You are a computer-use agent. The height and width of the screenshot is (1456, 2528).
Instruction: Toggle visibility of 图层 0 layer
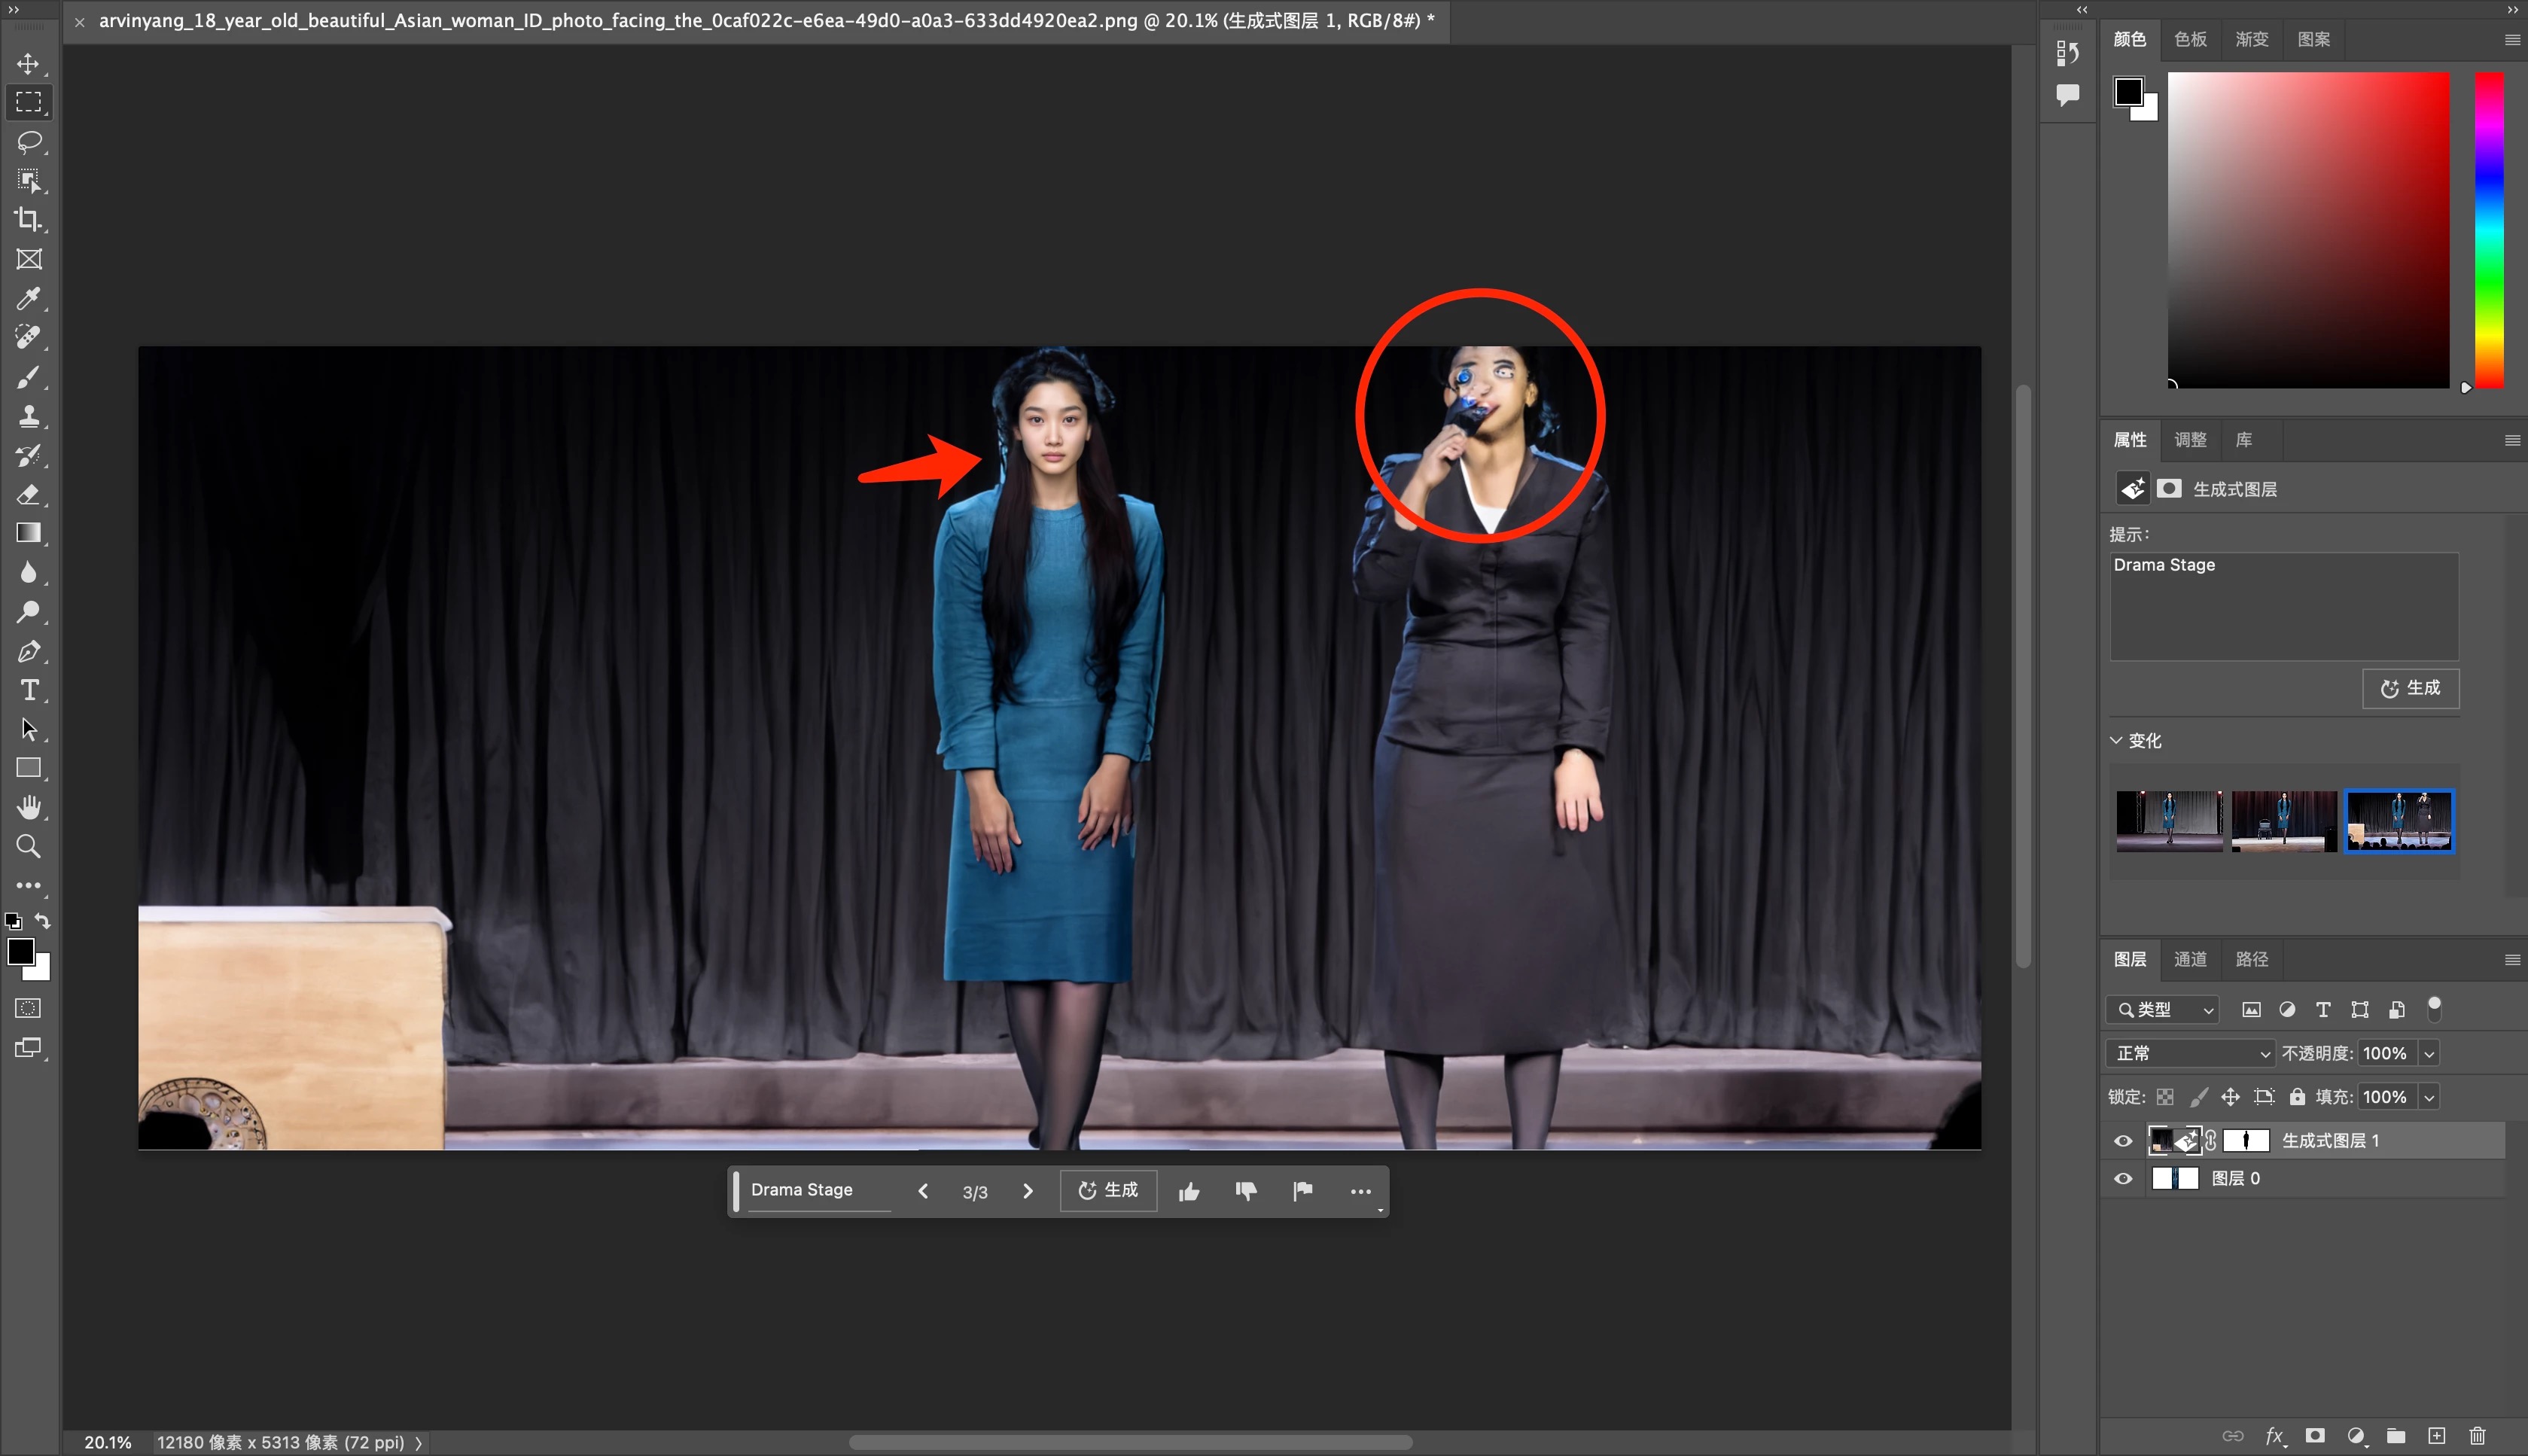[2123, 1179]
